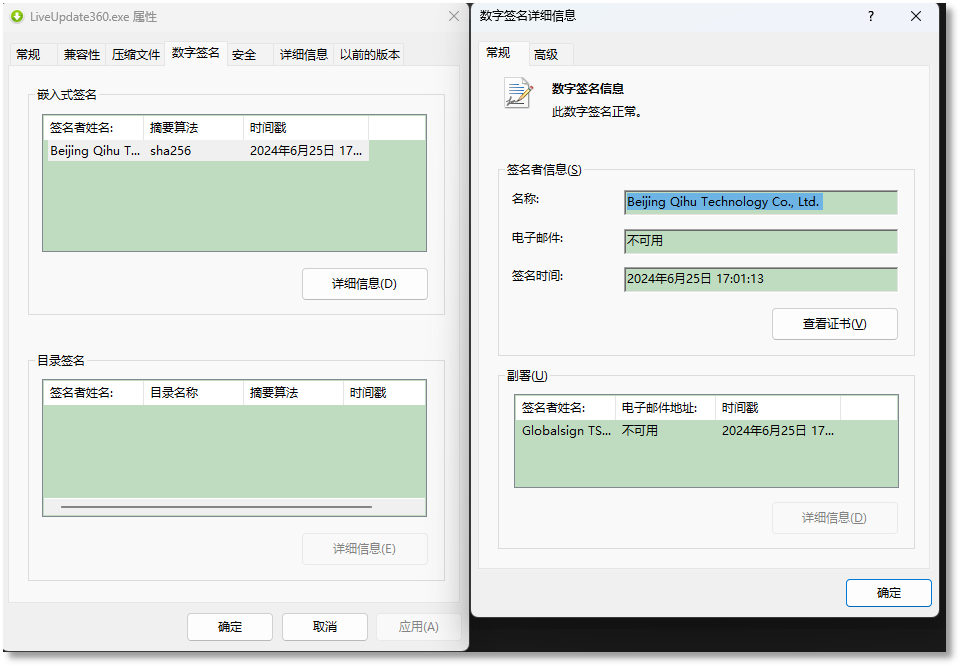This screenshot has height=668, width=962.
Task: Click 签名者姓名 header in catalog signature list
Action: click(x=93, y=393)
